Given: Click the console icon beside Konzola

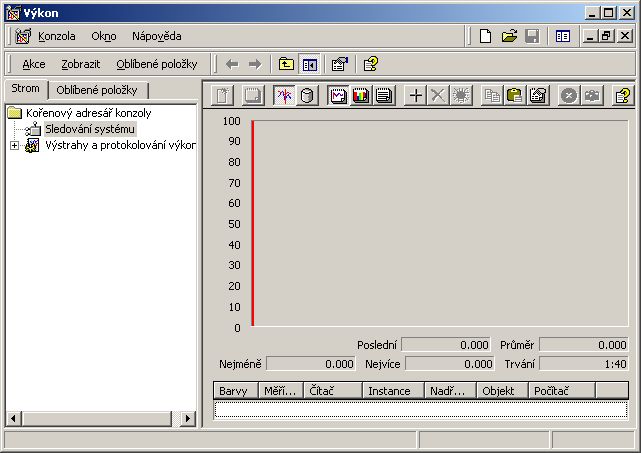Looking at the screenshot, I should tap(23, 36).
